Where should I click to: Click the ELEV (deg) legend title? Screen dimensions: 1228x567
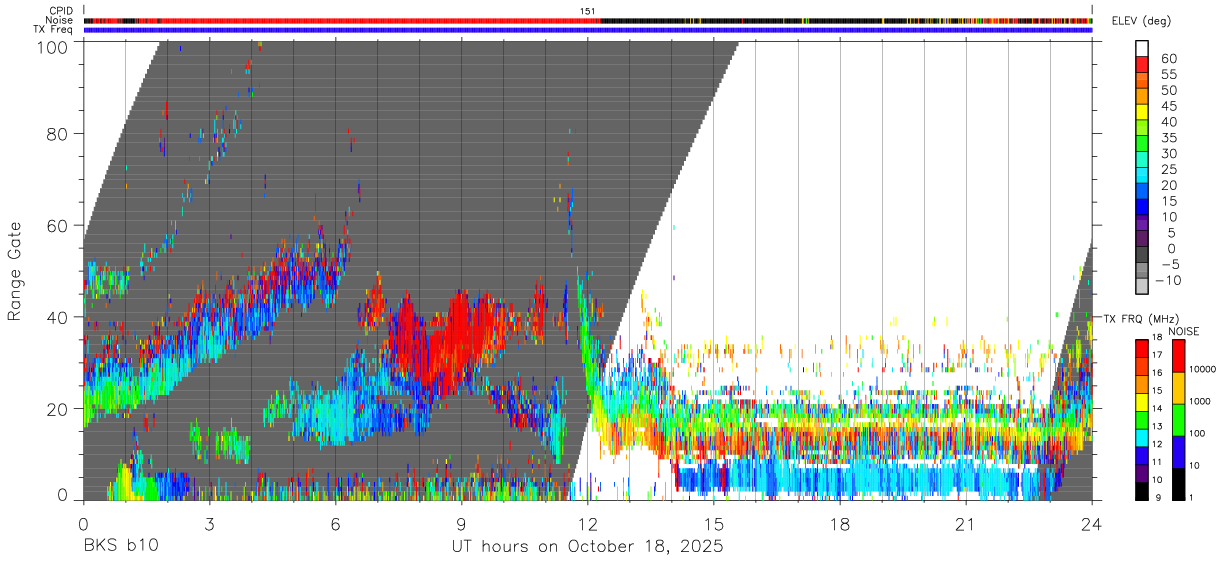click(x=1142, y=21)
